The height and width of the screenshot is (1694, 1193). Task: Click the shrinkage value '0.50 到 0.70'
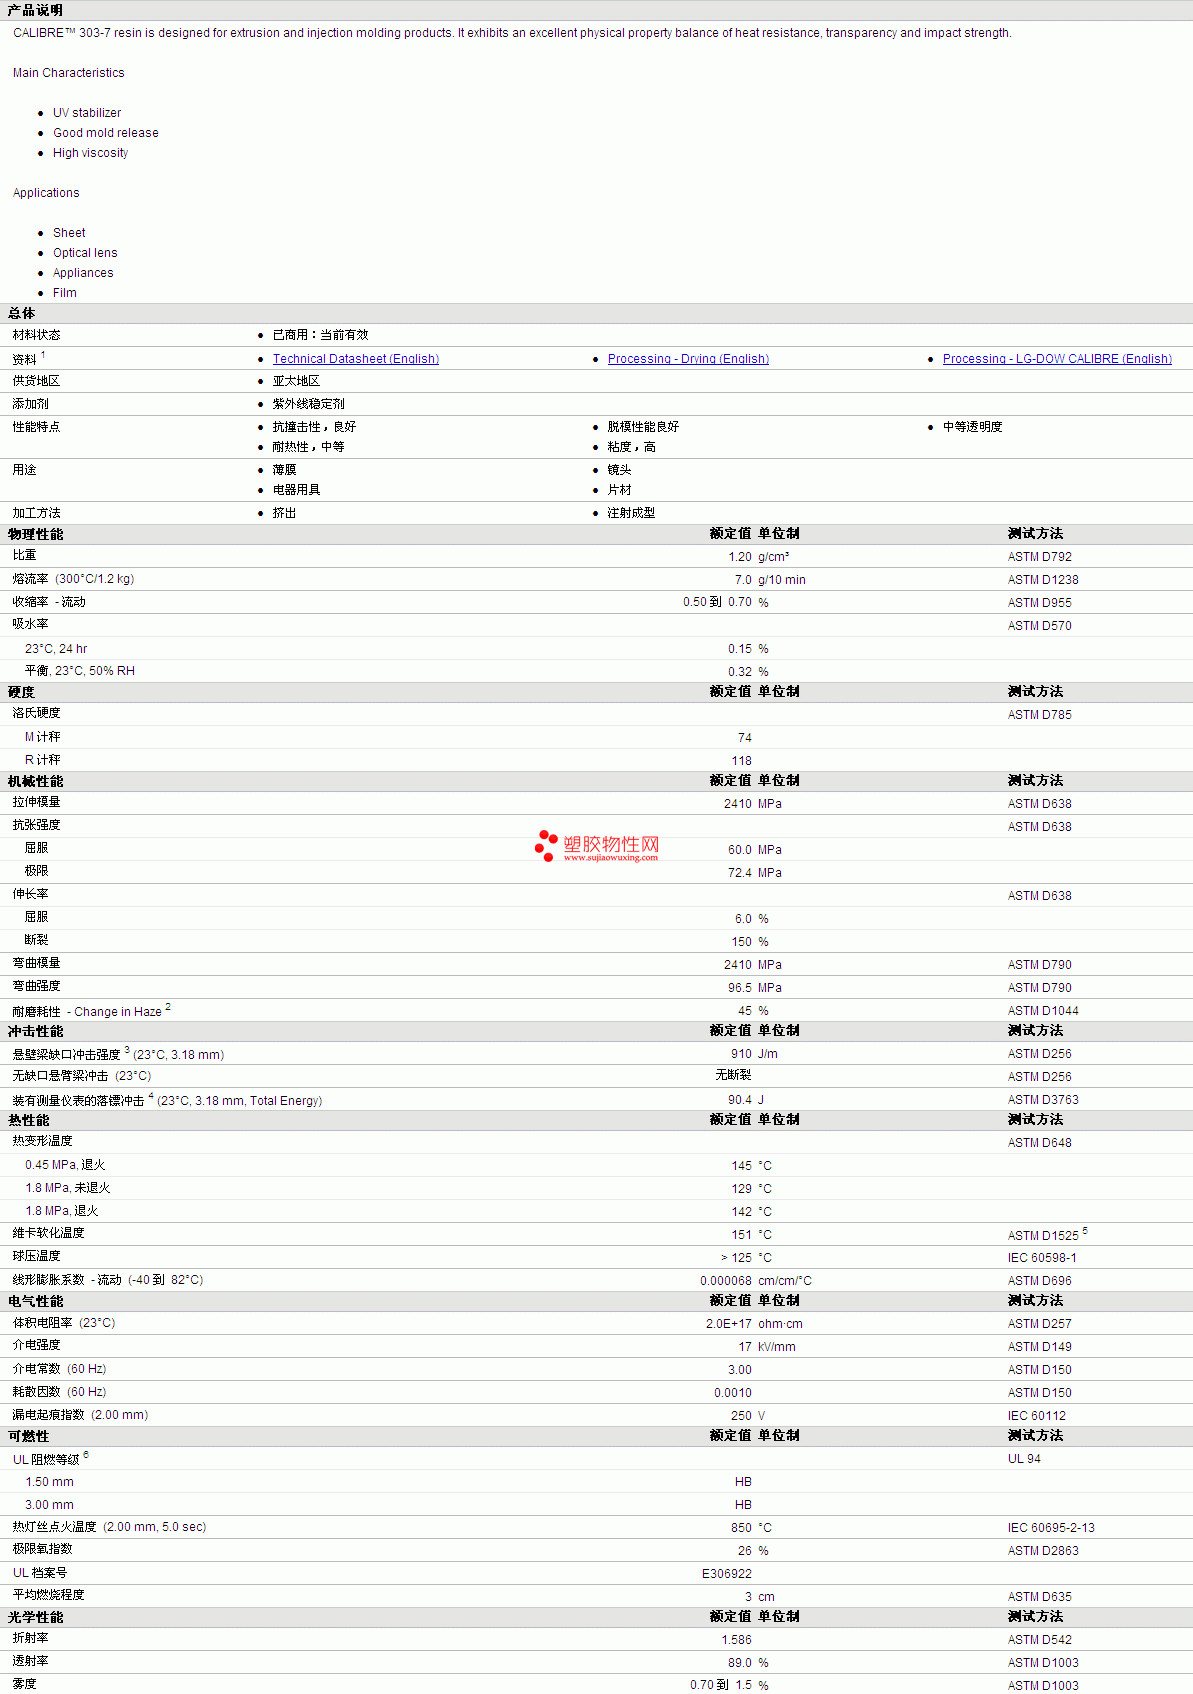717,602
